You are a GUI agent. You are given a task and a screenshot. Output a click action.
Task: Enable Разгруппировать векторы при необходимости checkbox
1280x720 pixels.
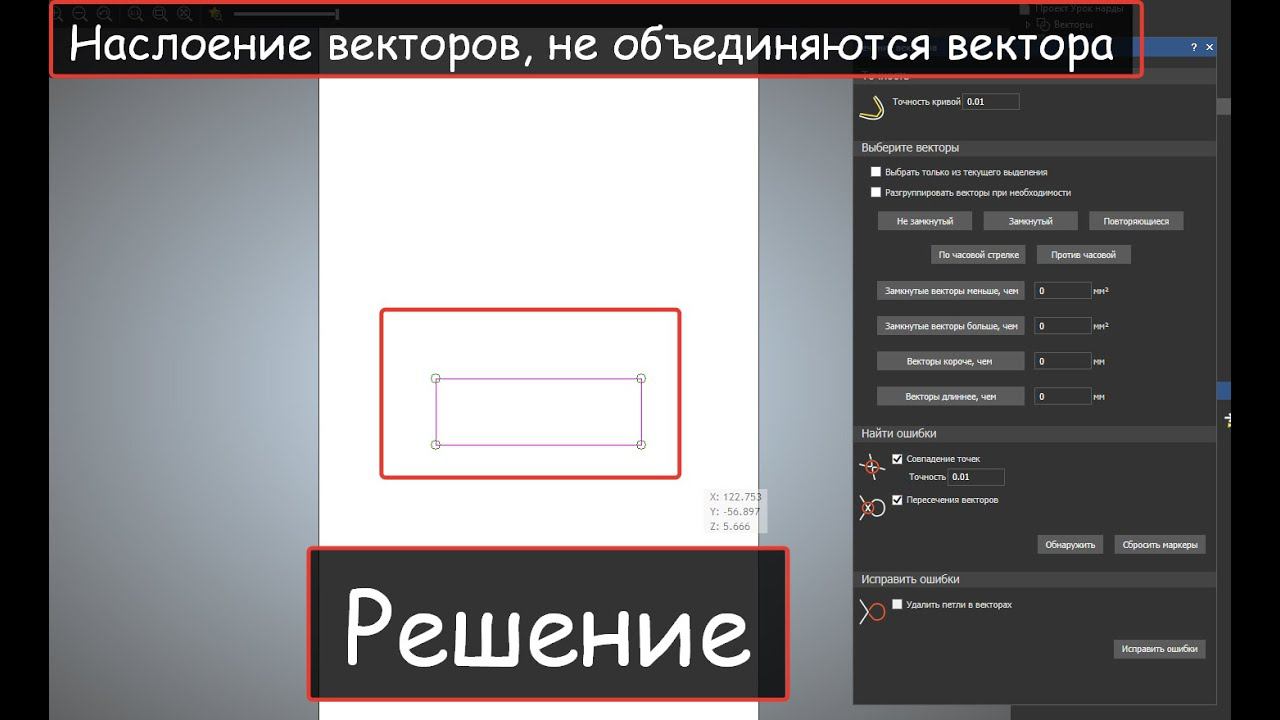[876, 192]
